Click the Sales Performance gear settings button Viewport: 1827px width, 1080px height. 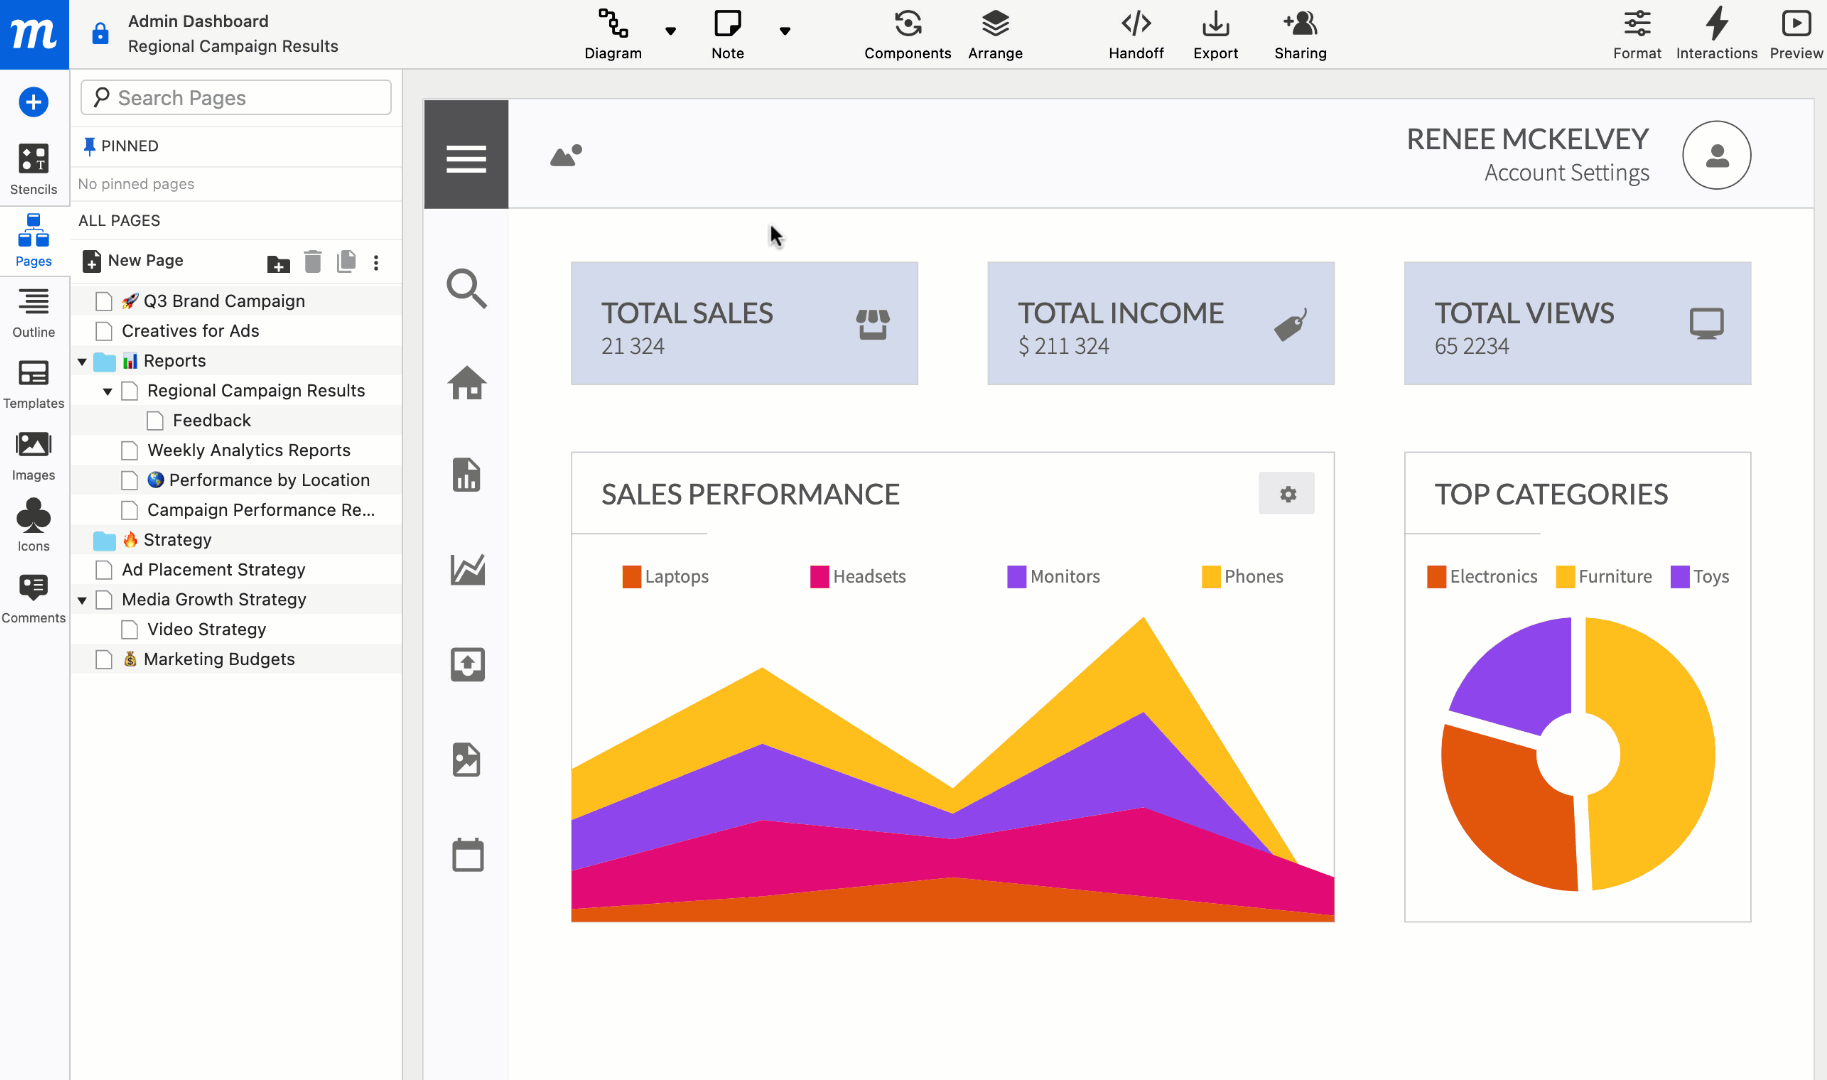pyautogui.click(x=1286, y=494)
